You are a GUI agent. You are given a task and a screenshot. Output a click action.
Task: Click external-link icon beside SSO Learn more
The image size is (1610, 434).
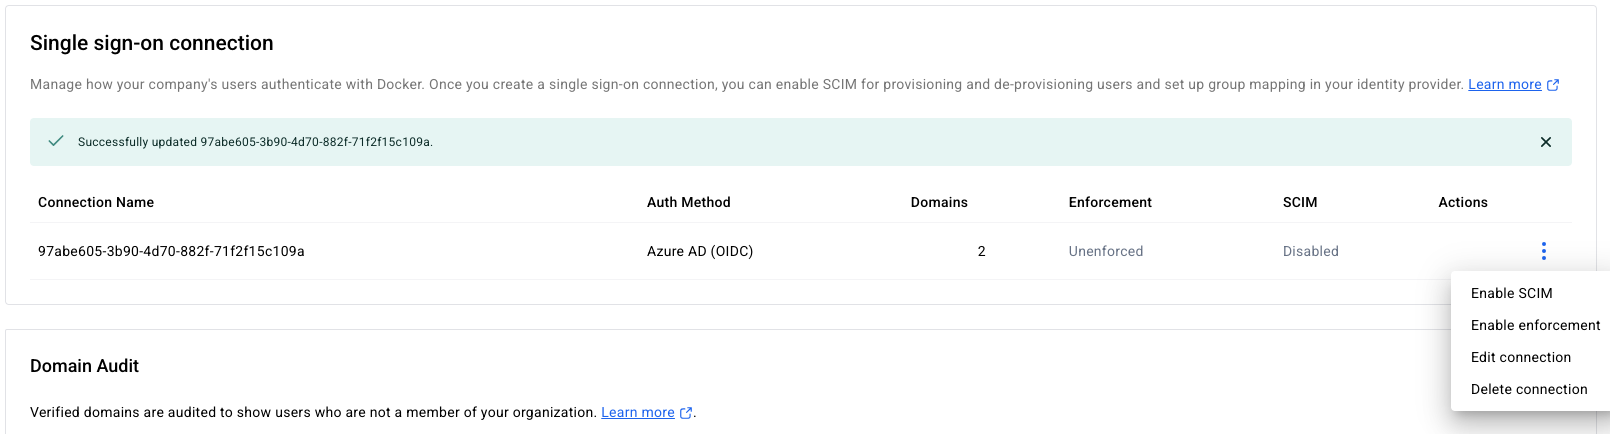coord(1553,85)
